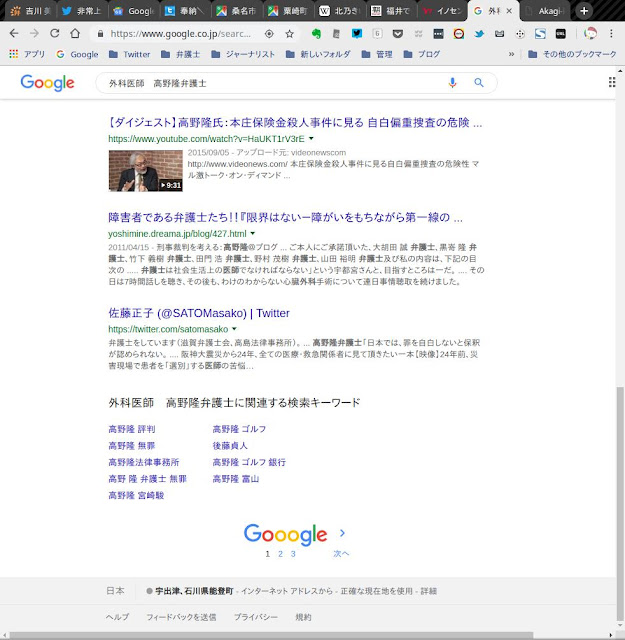Open a new tab with plus button
Screen dimensions: 625x640
click(584, 11)
